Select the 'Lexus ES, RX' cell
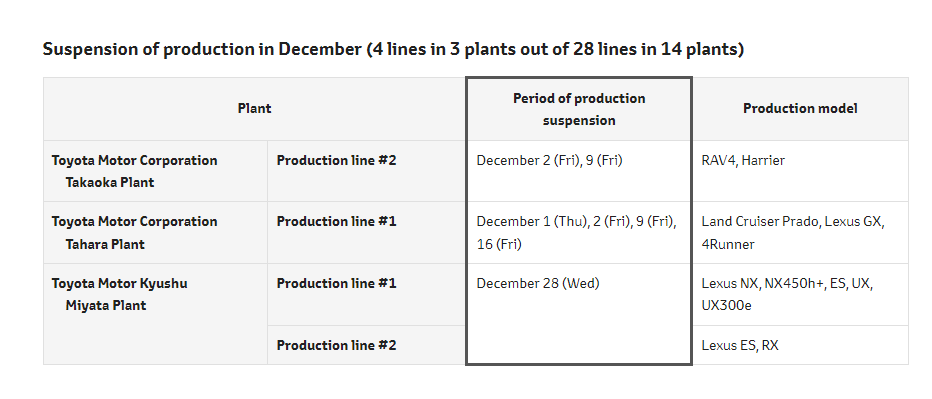 tap(800, 345)
